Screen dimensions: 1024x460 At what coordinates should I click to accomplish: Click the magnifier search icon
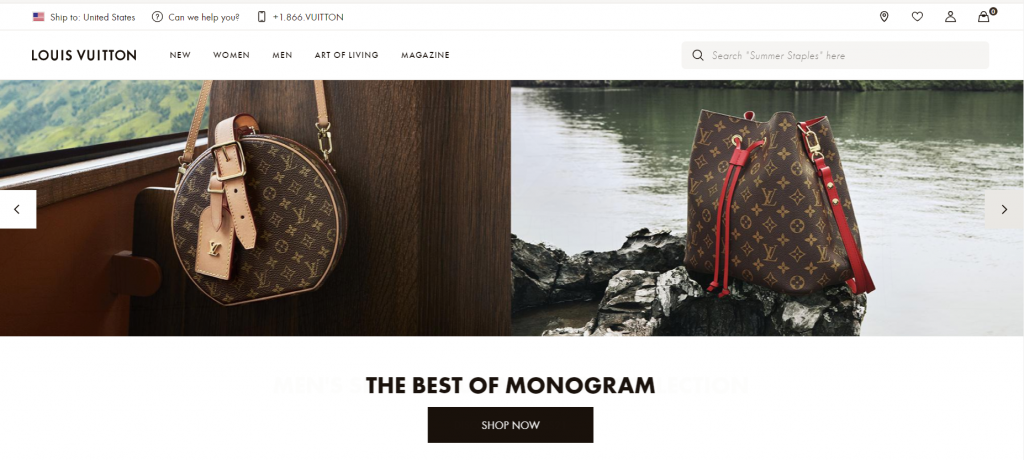pyautogui.click(x=697, y=56)
